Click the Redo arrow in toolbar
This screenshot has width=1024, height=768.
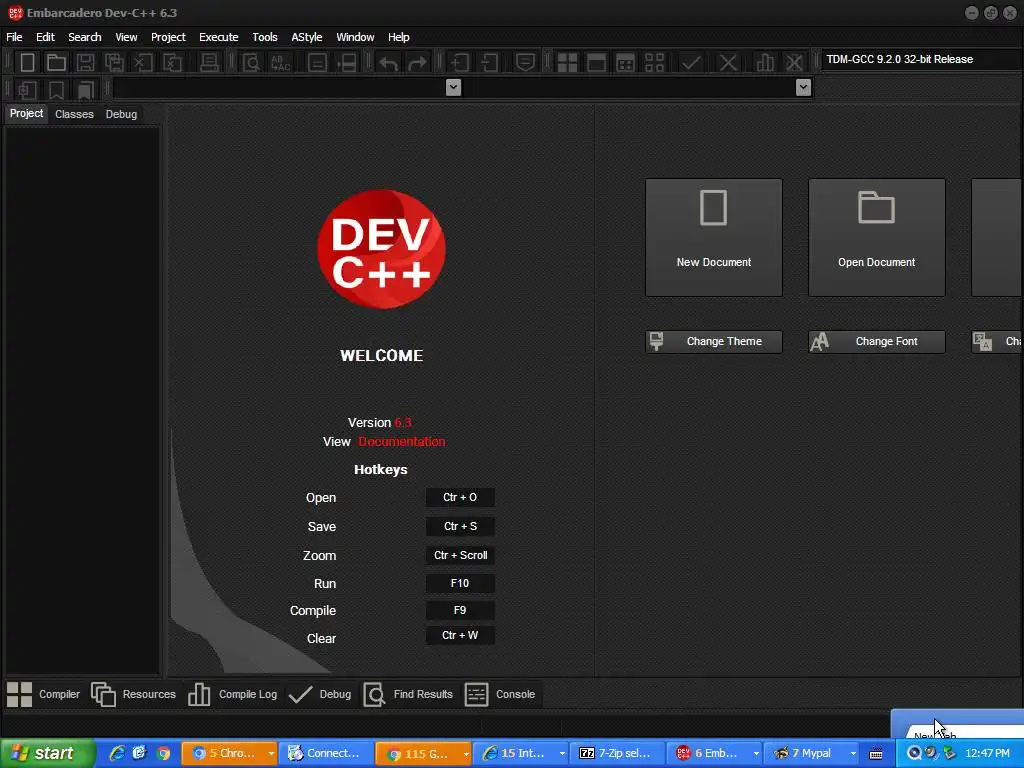click(x=417, y=63)
